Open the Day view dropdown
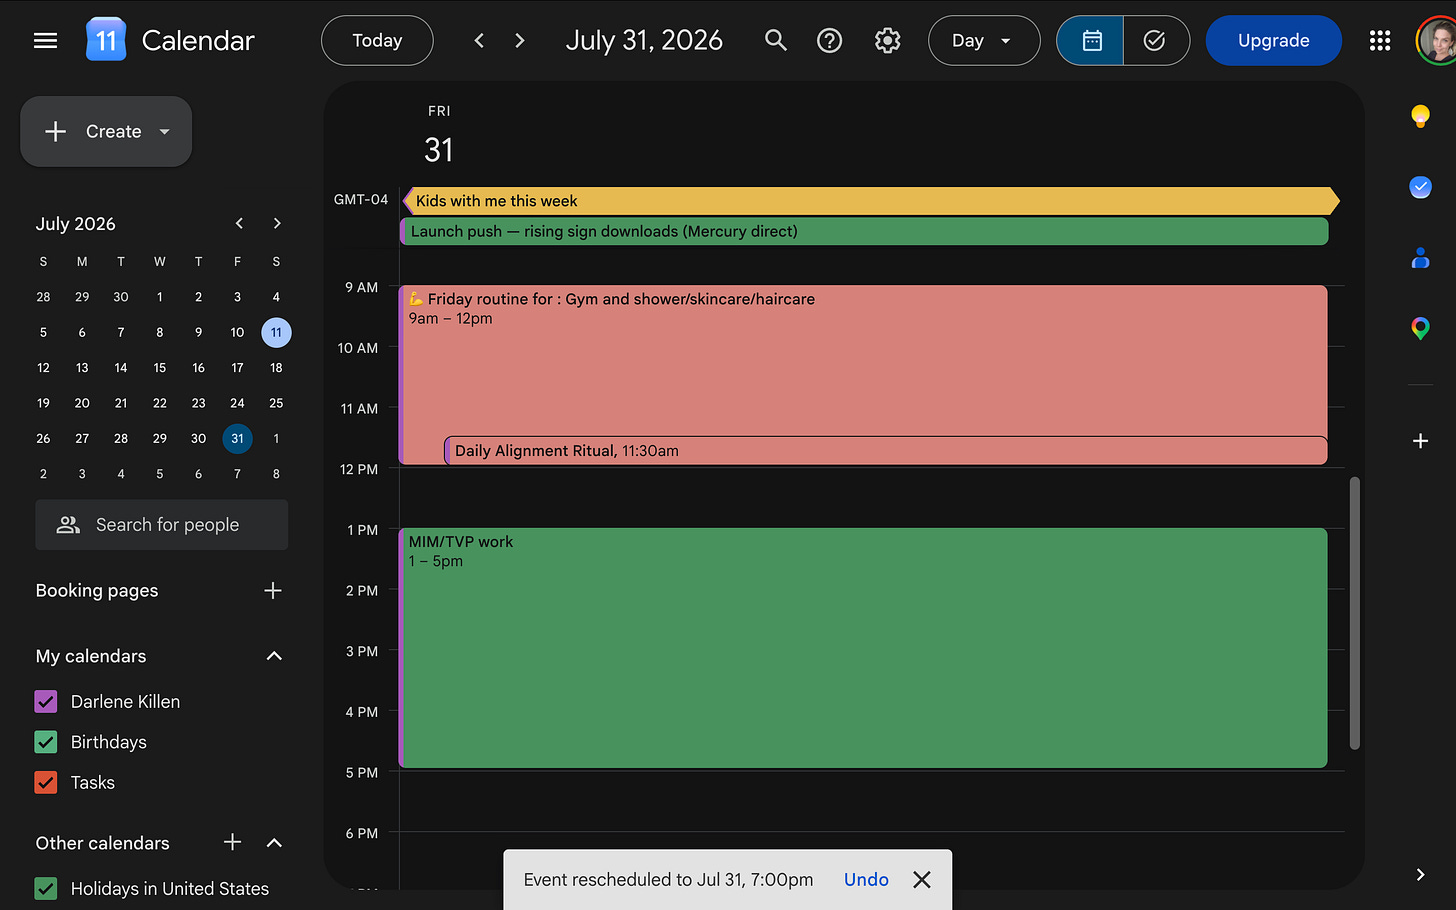The image size is (1456, 910). 984,41
